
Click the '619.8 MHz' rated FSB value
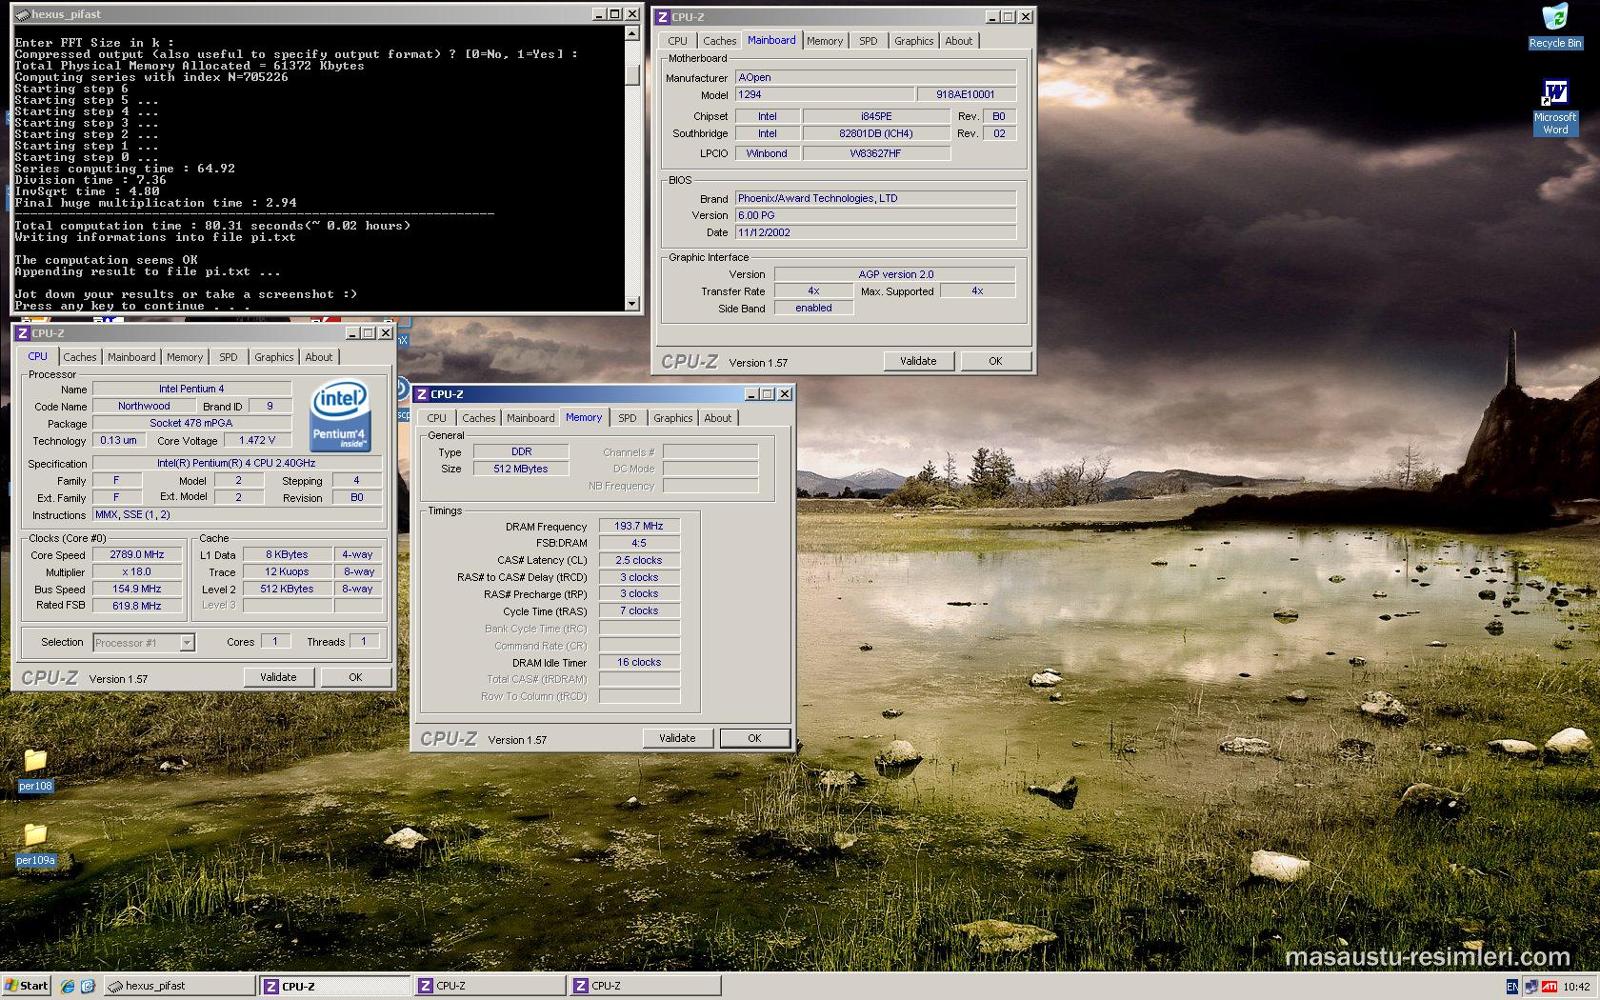coord(137,606)
